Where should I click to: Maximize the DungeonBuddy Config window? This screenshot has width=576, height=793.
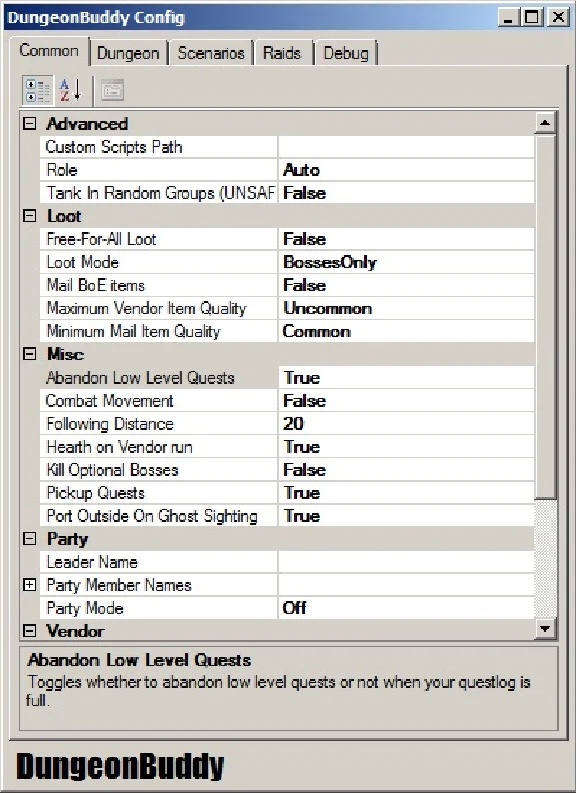pos(532,17)
